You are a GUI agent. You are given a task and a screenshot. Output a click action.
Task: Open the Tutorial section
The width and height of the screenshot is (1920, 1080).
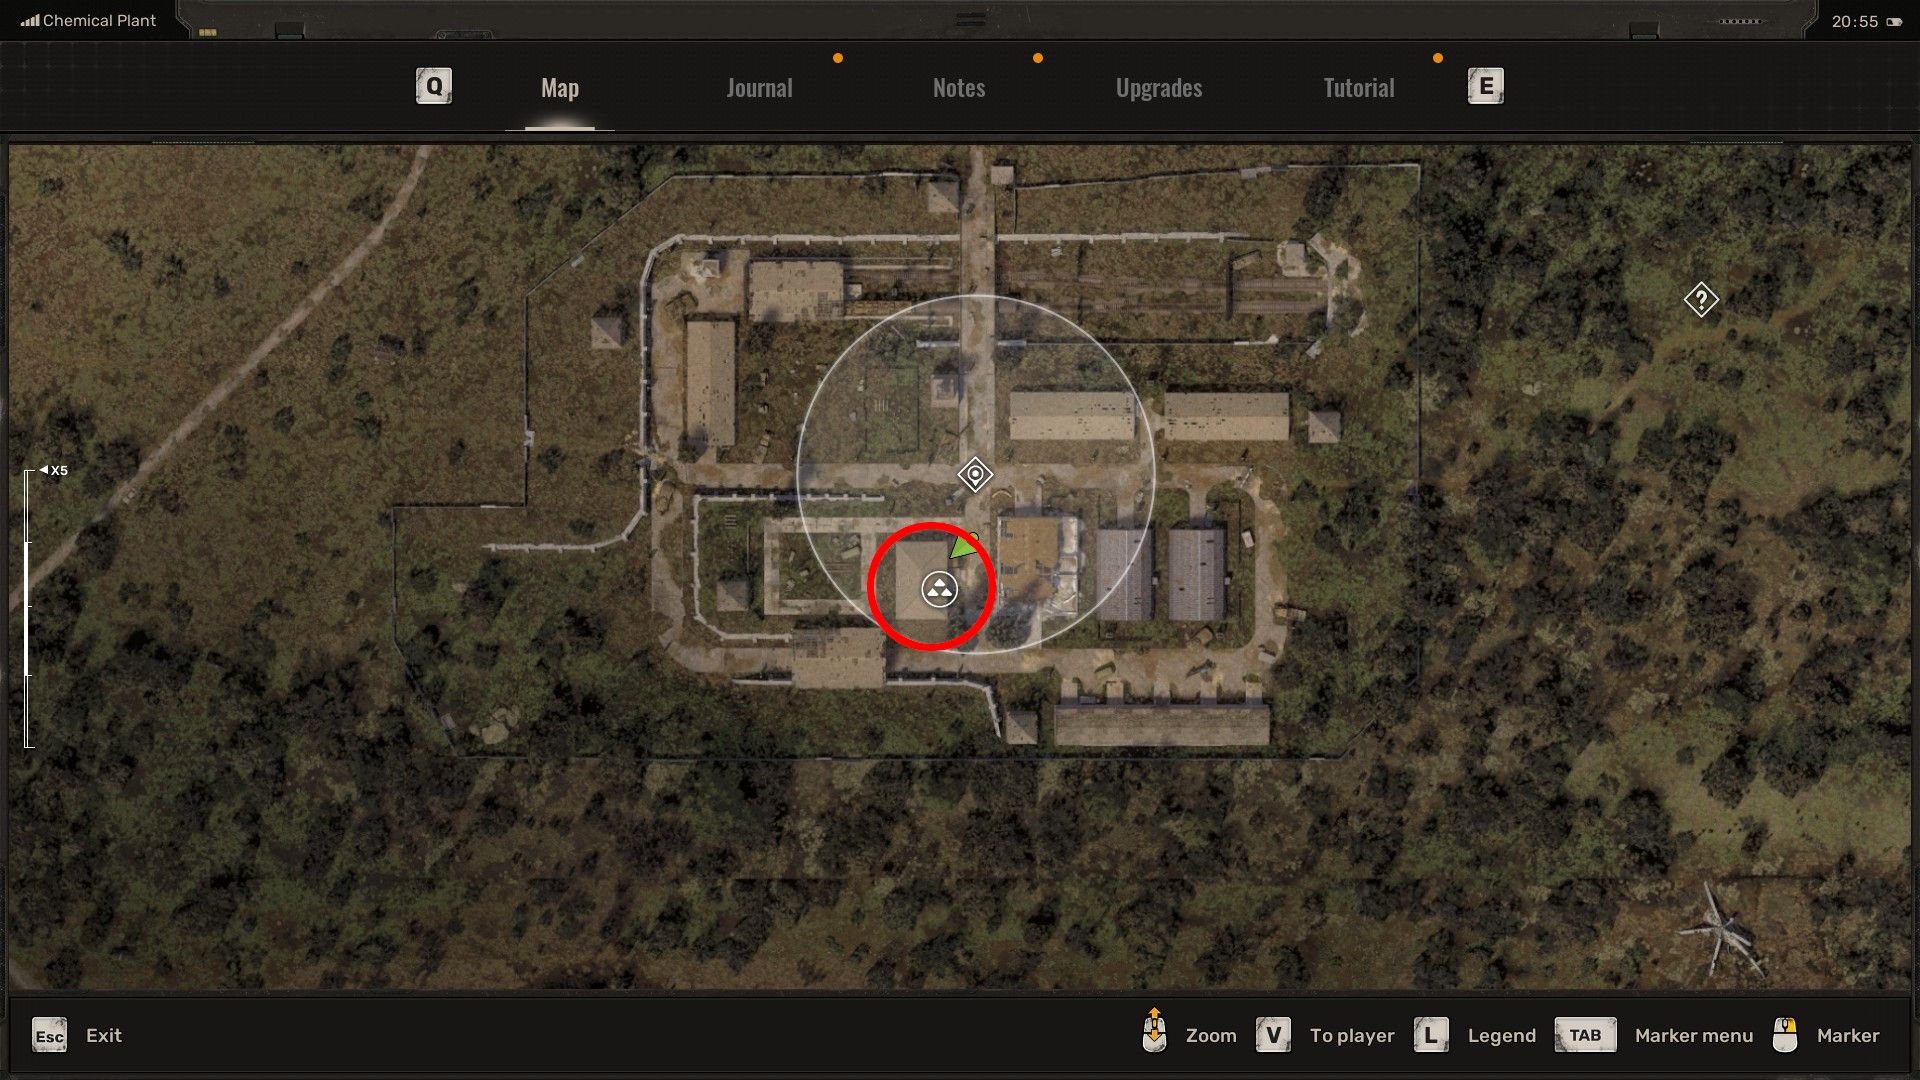tap(1358, 86)
